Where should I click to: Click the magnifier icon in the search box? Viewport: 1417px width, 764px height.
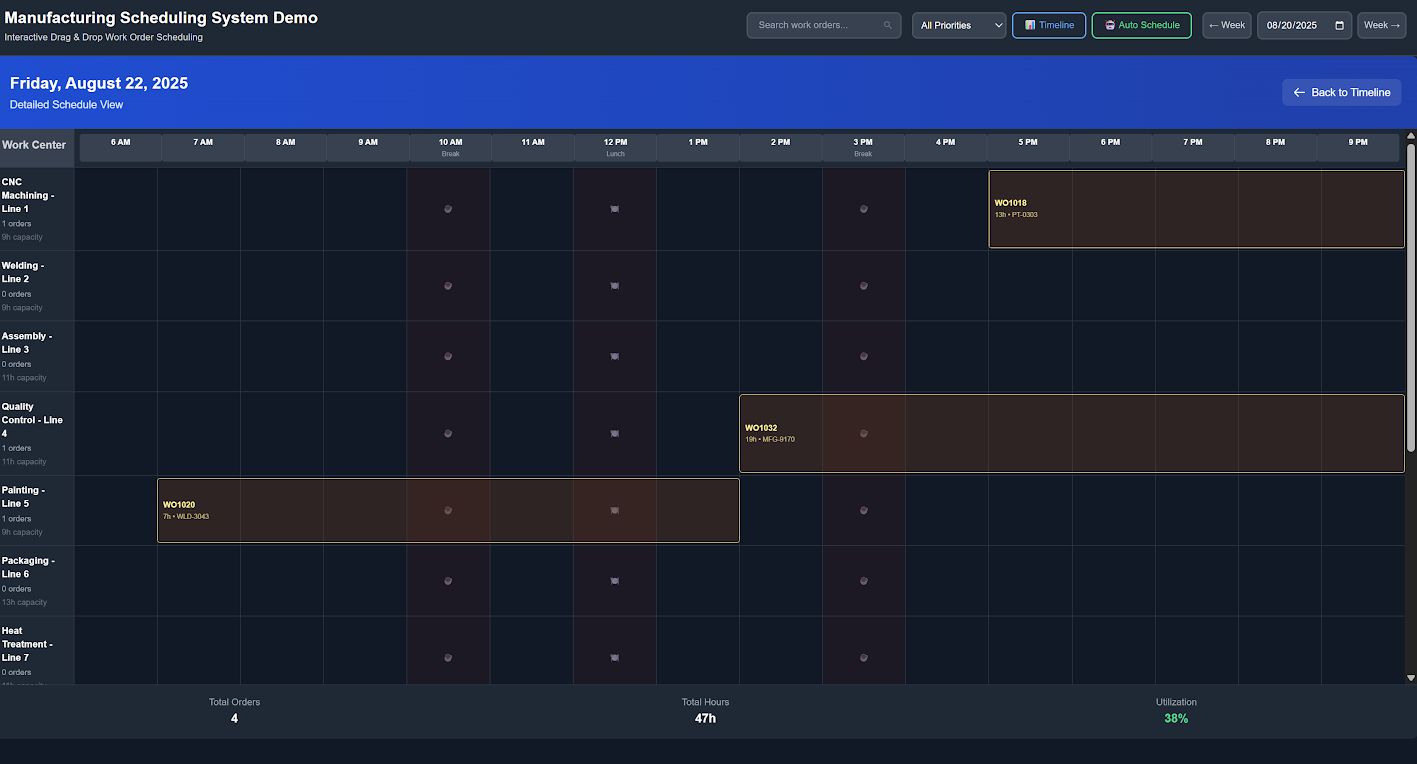click(x=887, y=24)
